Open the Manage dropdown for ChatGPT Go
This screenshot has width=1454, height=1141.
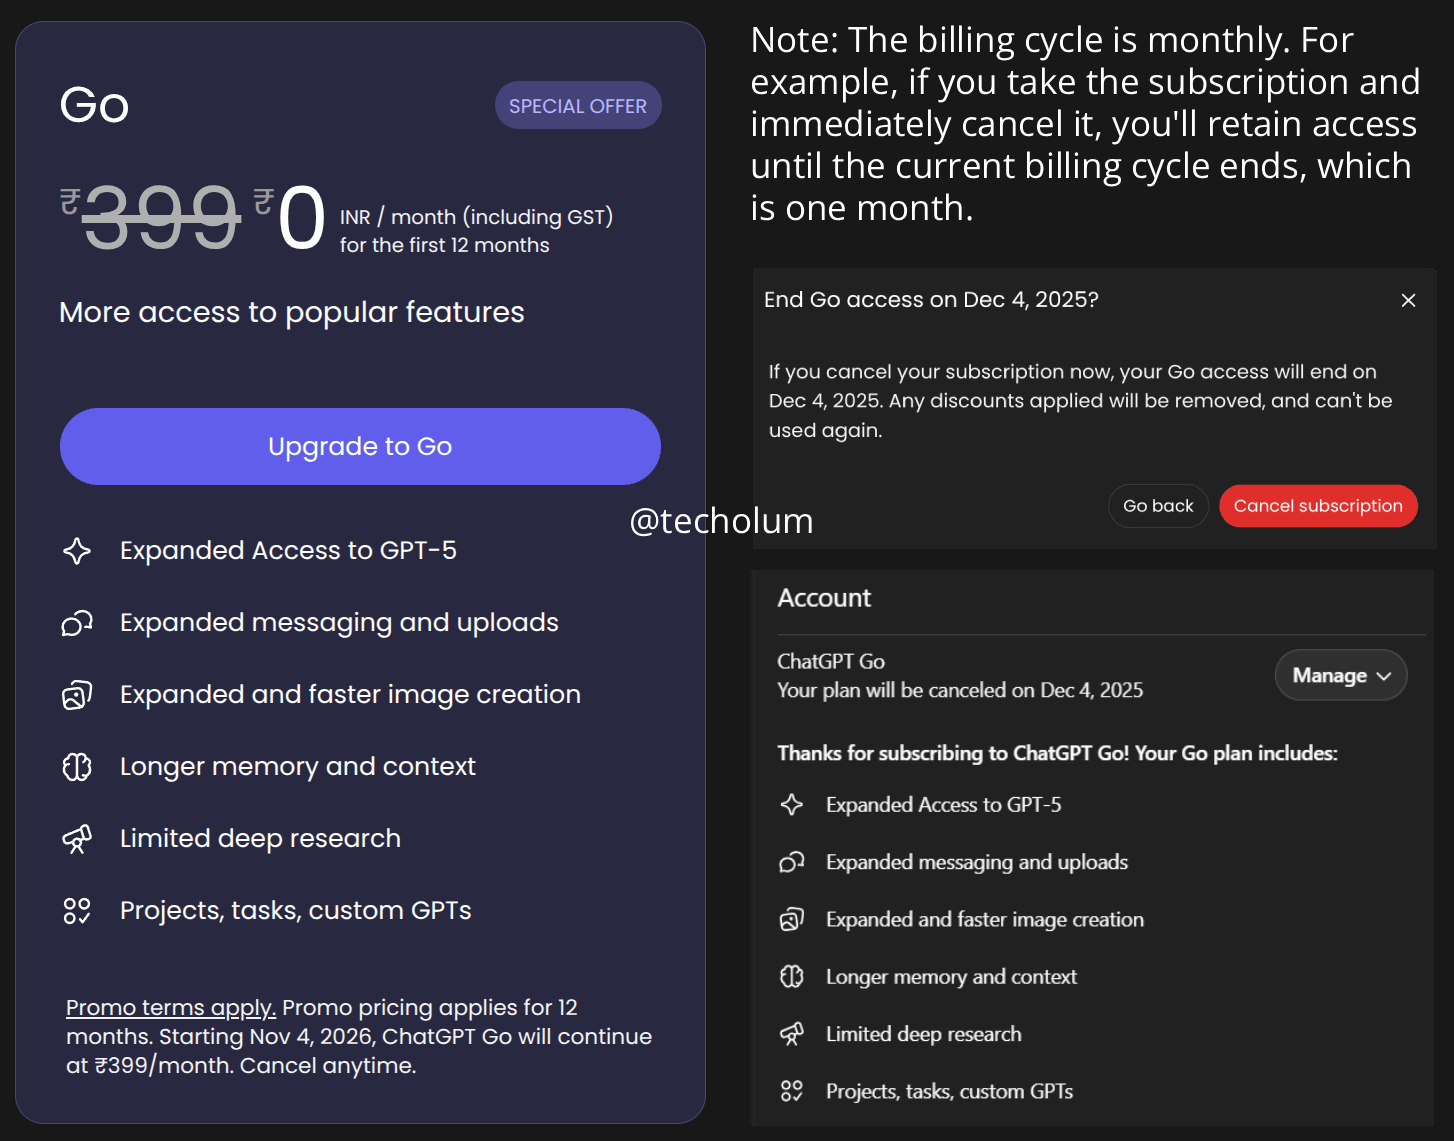pos(1340,676)
